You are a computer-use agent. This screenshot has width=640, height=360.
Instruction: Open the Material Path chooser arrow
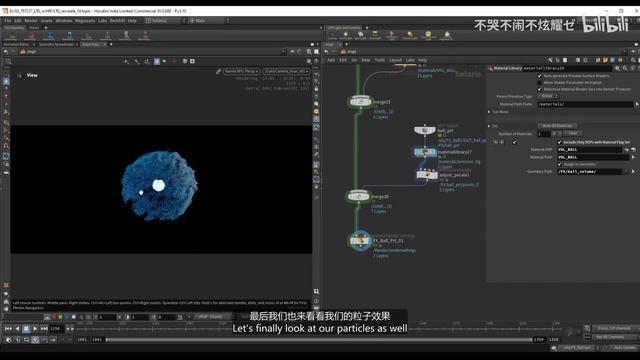(x=633, y=157)
